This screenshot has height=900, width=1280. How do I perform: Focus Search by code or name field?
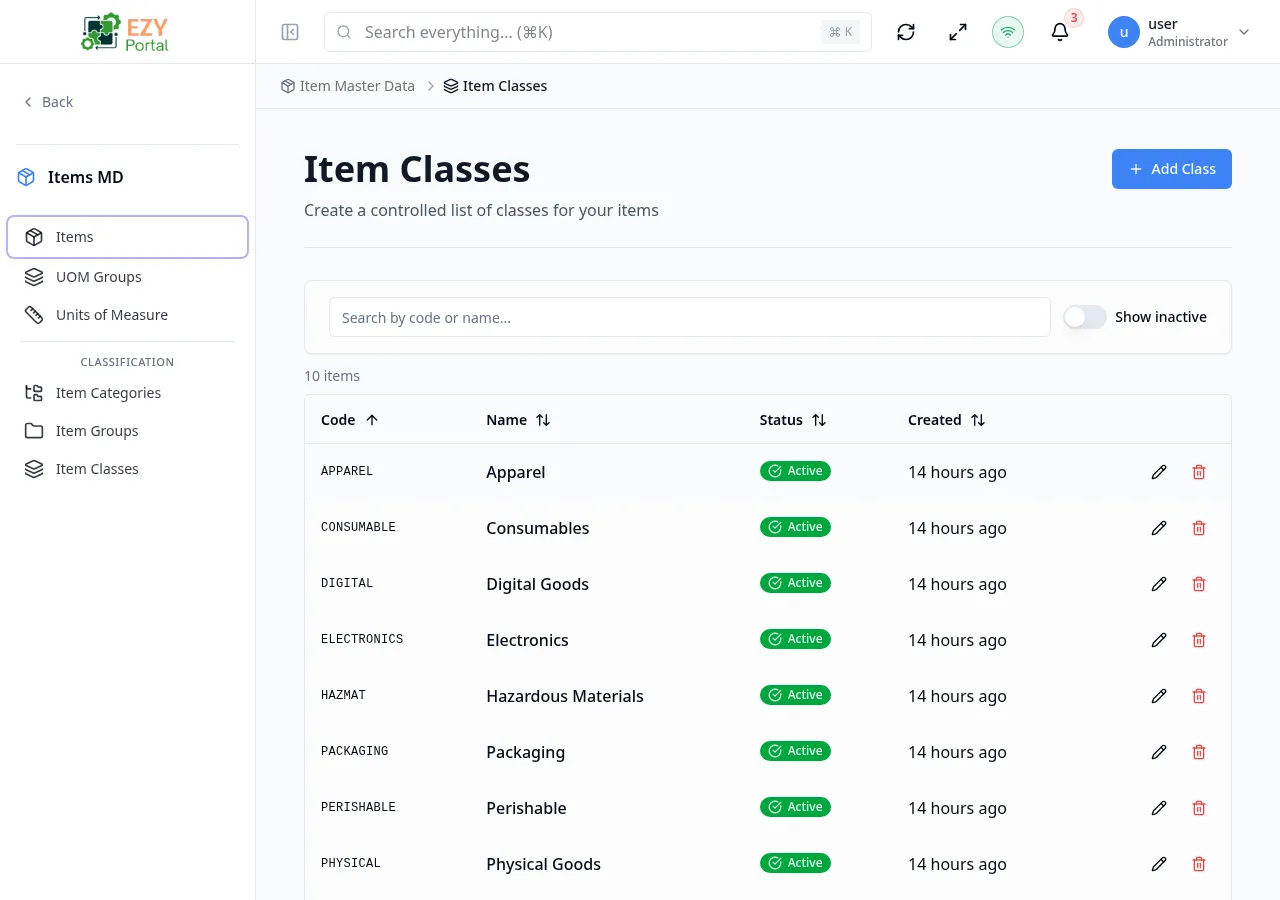(x=690, y=317)
